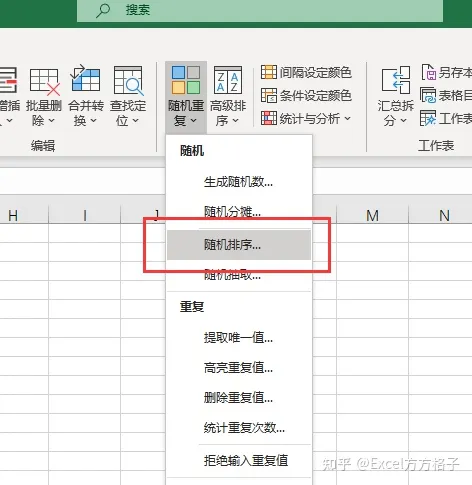This screenshot has height=485, width=472.
Task: Click the 查找定位 magnifier icon
Action: click(x=128, y=81)
